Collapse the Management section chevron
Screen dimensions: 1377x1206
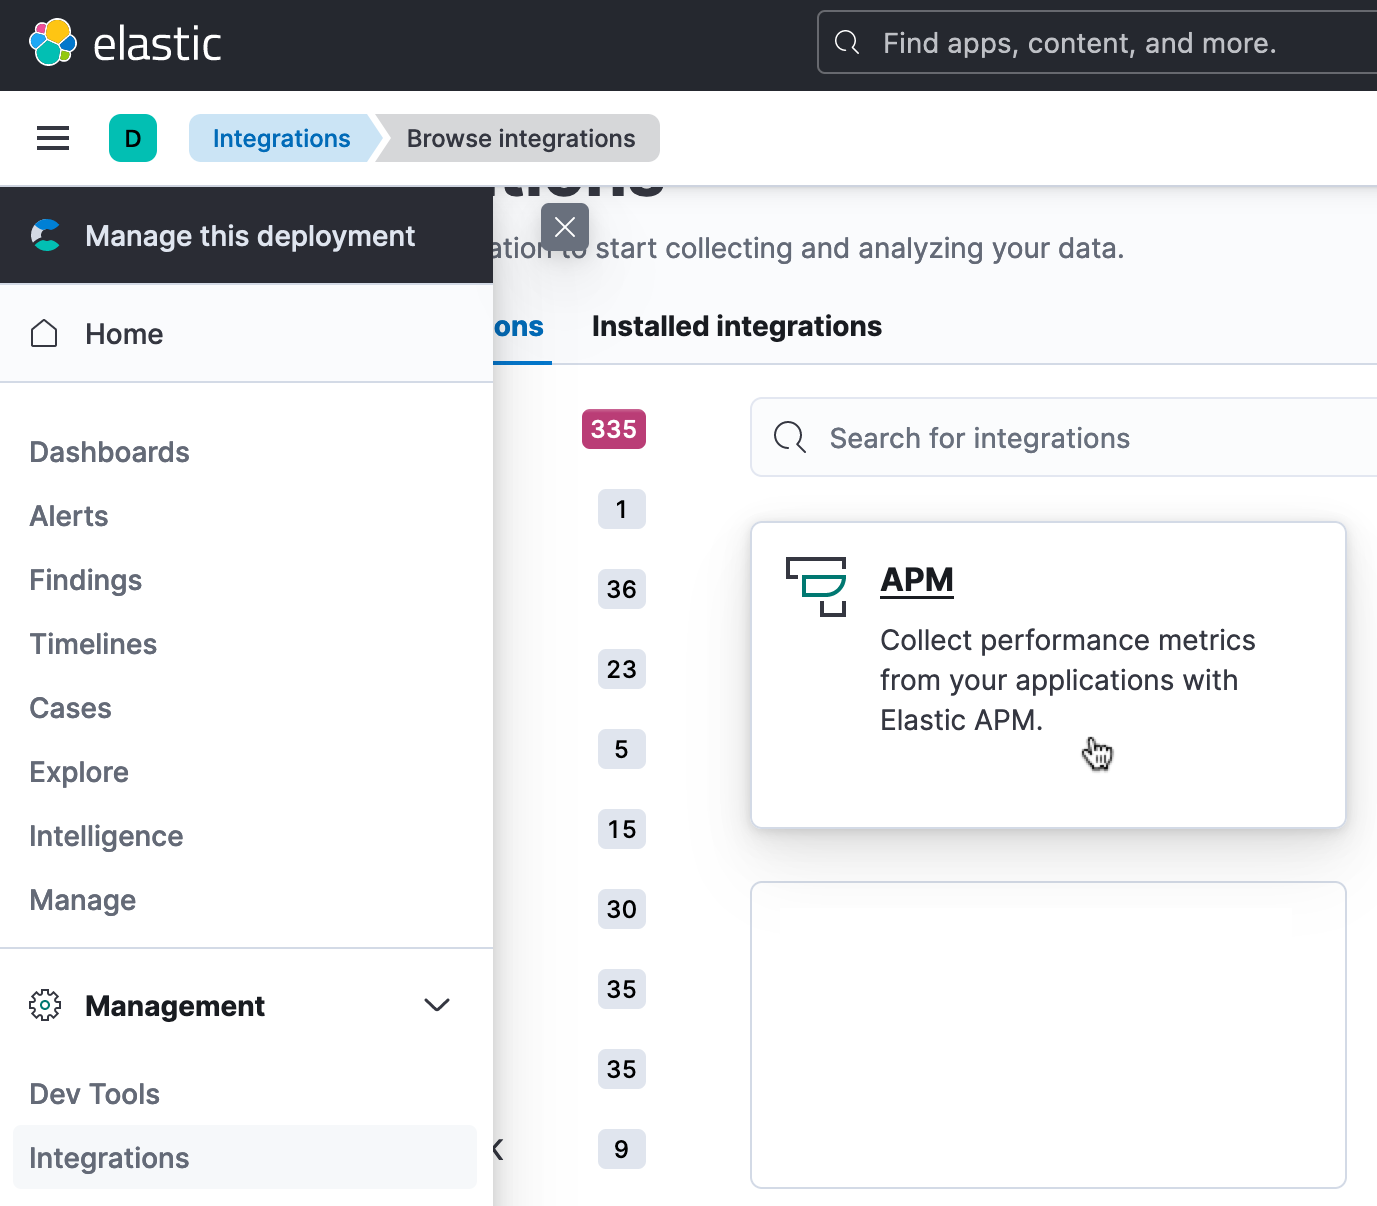point(437,1005)
